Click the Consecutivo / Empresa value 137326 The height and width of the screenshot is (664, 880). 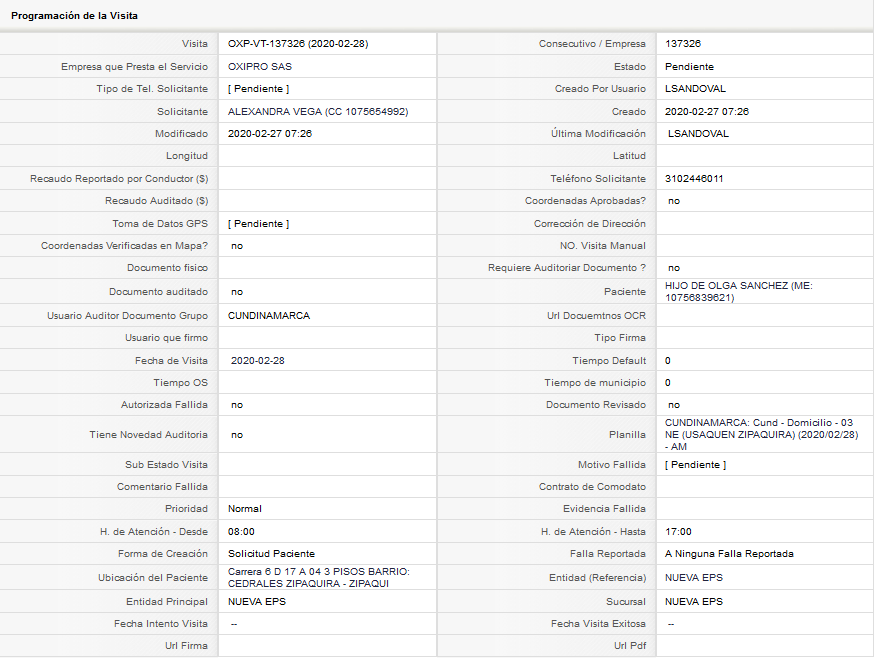point(682,44)
